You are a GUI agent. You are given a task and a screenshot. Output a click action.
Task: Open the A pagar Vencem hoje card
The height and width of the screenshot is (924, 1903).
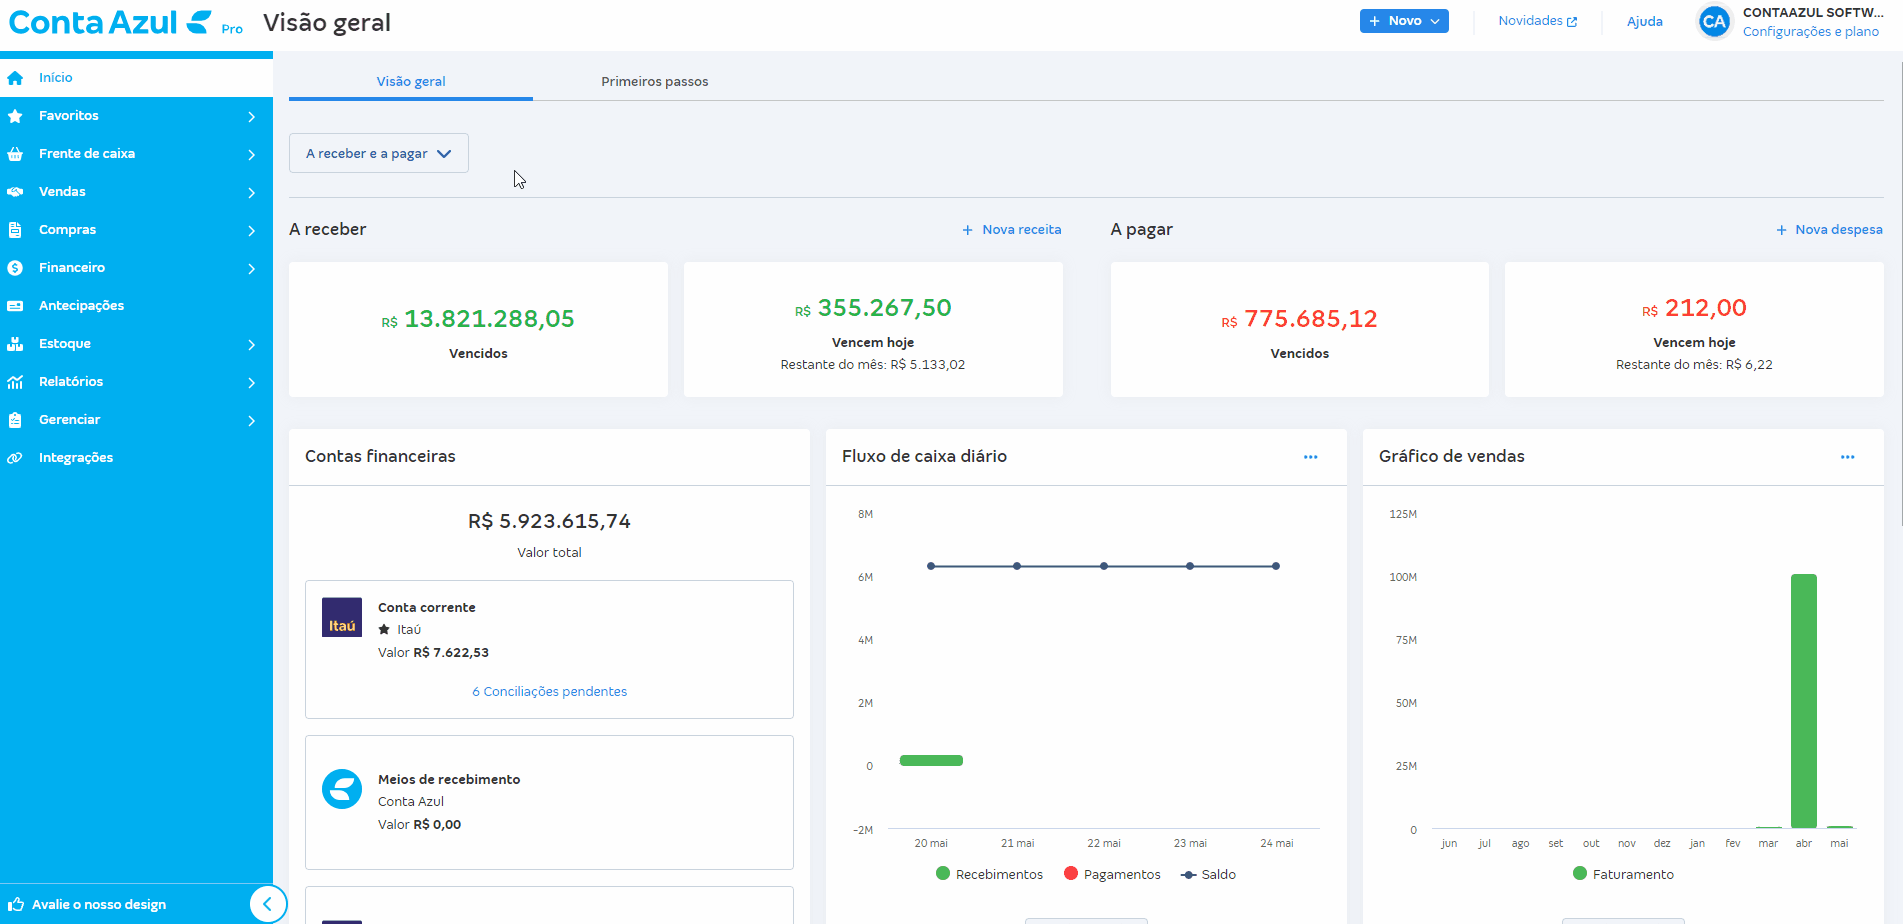point(1694,330)
